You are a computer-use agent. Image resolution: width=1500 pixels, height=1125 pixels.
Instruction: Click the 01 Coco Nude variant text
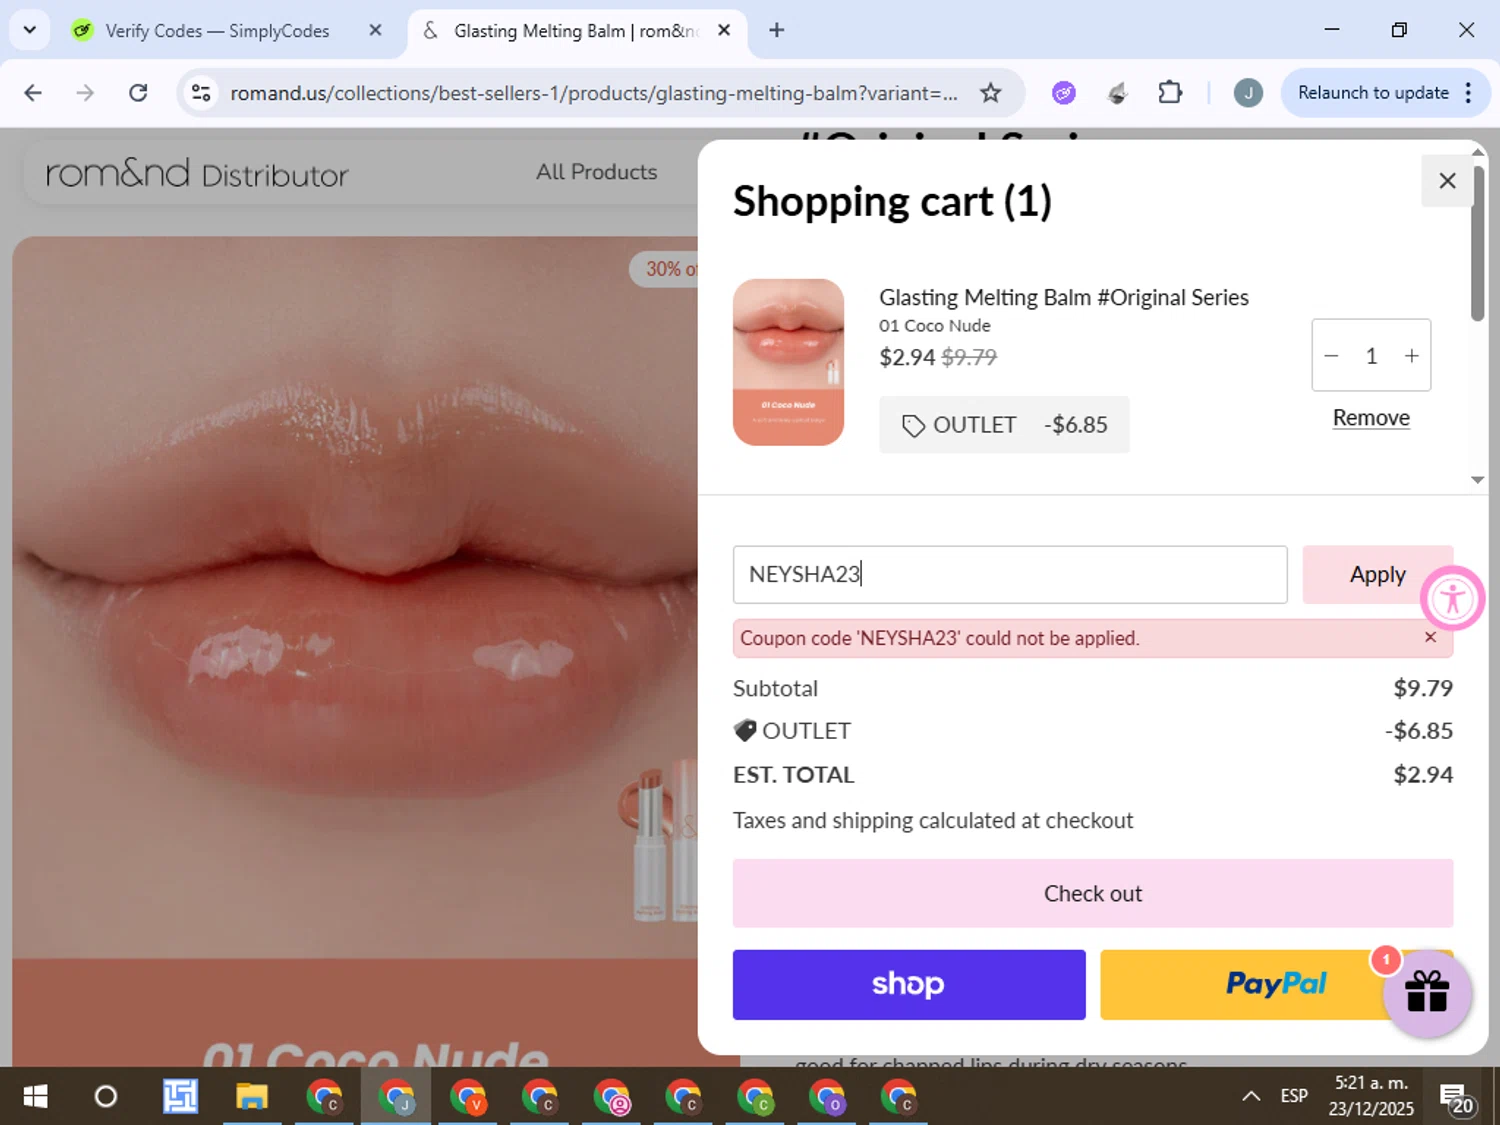click(934, 326)
